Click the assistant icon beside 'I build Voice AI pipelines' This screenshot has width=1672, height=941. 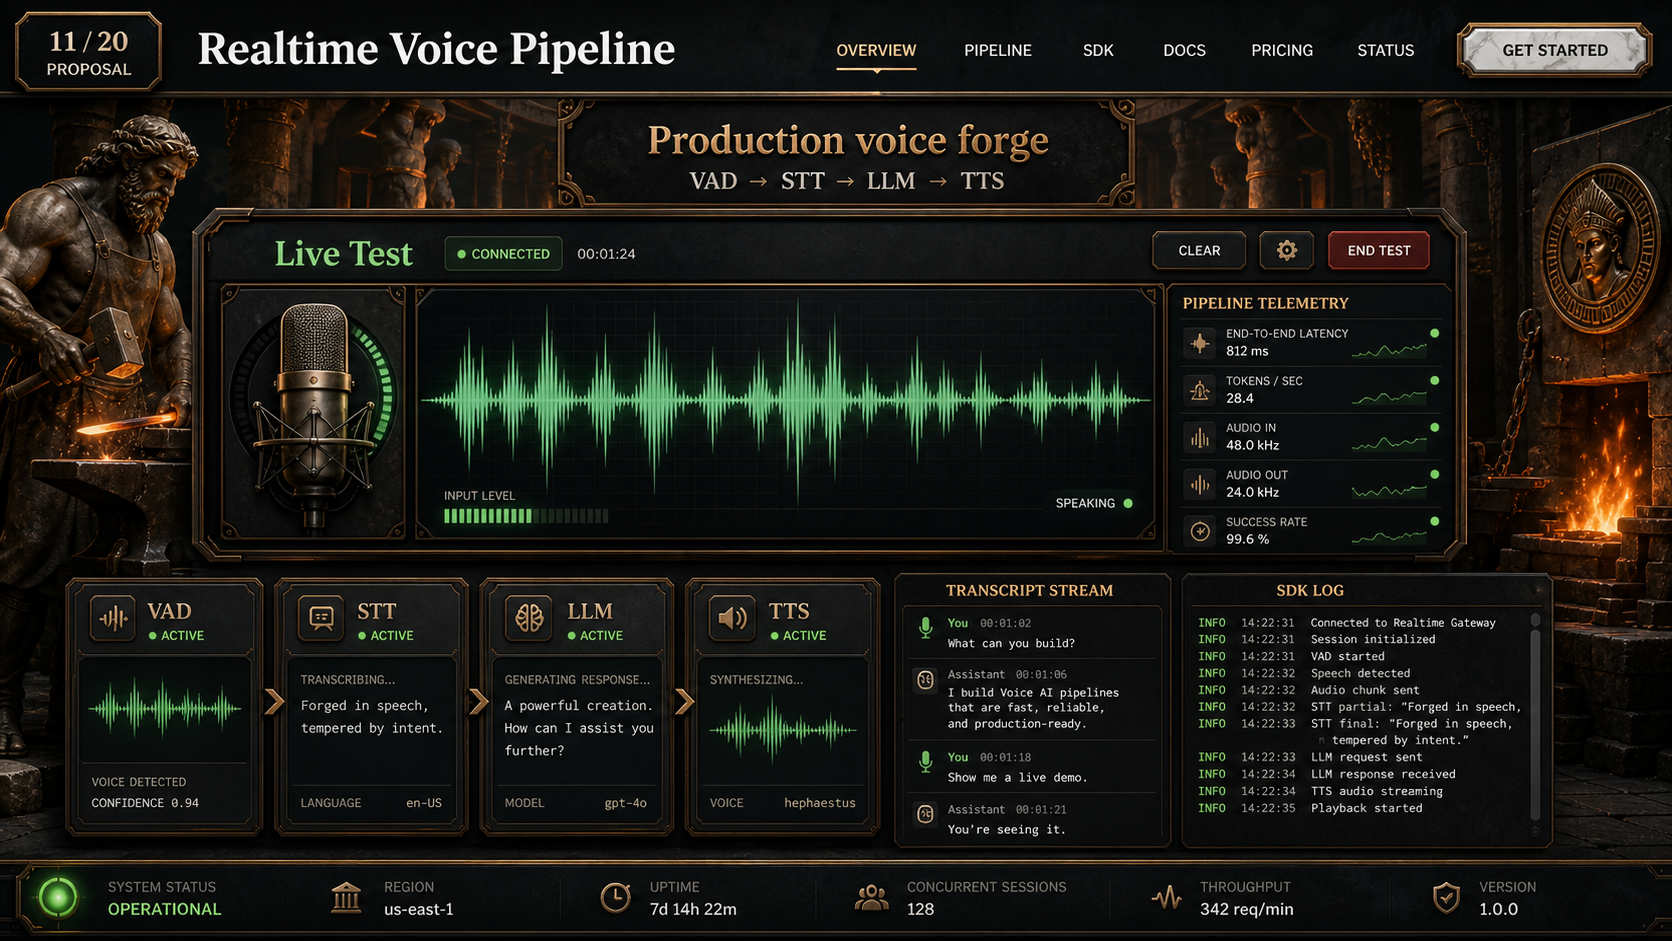click(925, 681)
